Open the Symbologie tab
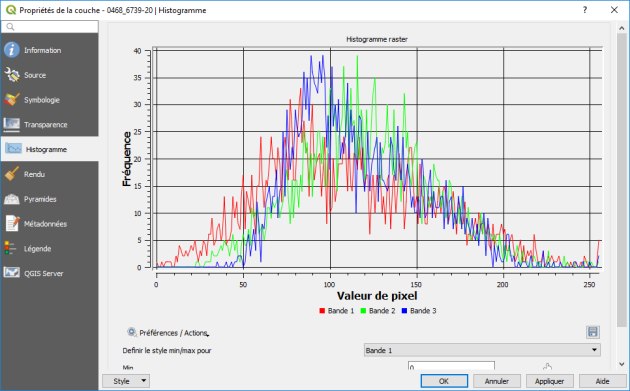Screen dimensions: 630x391 click(49, 100)
